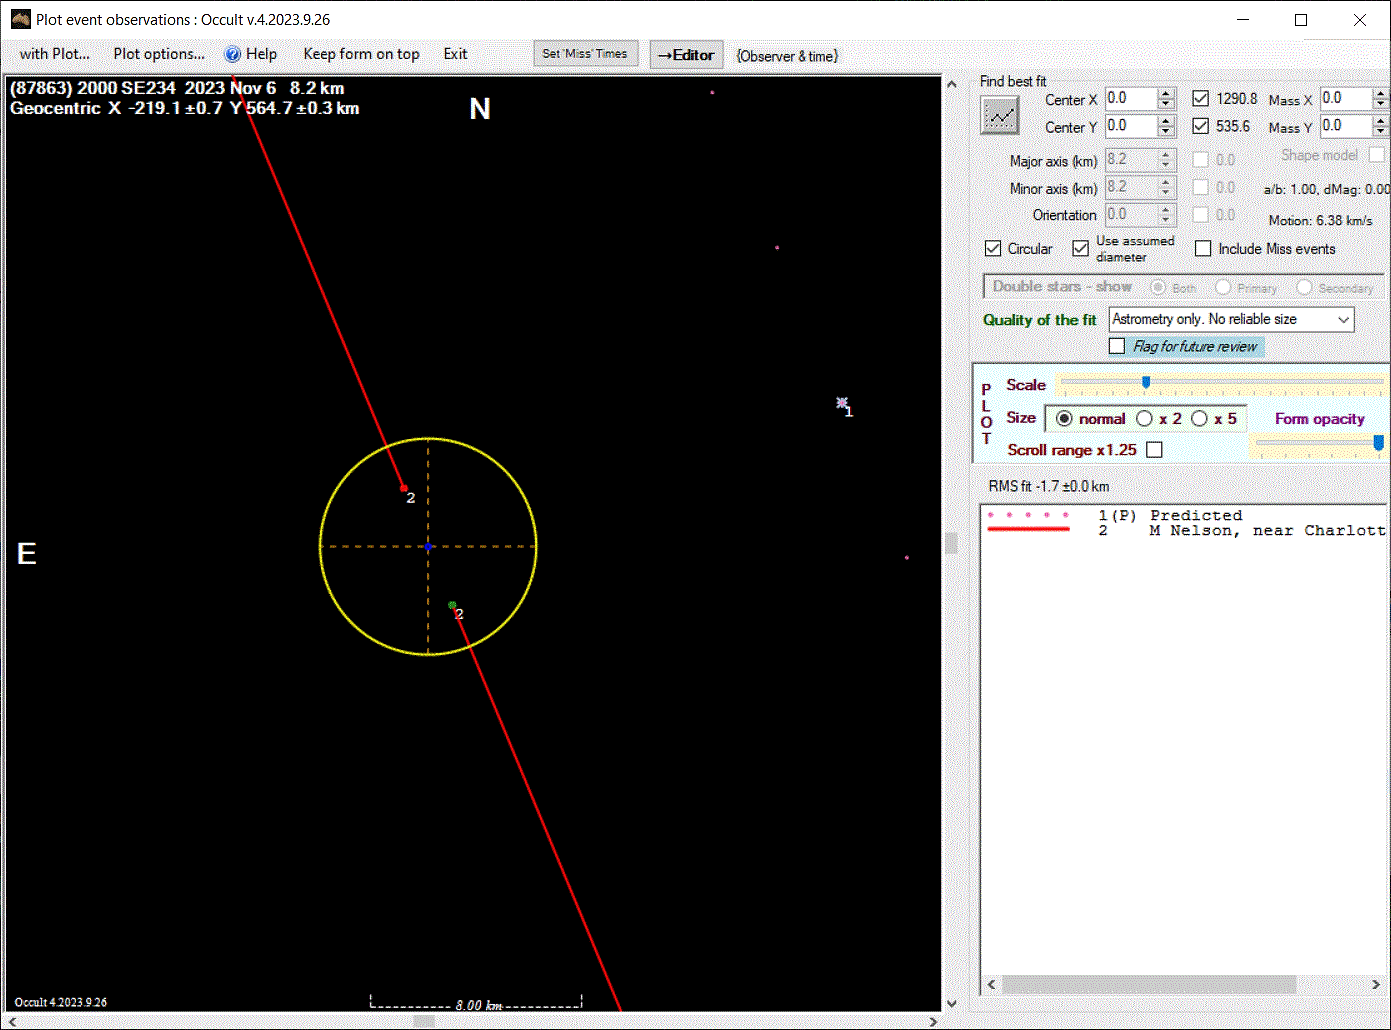Image resolution: width=1391 pixels, height=1030 pixels.
Task: Click the scroll-left arrow of observer list
Action: [x=991, y=985]
